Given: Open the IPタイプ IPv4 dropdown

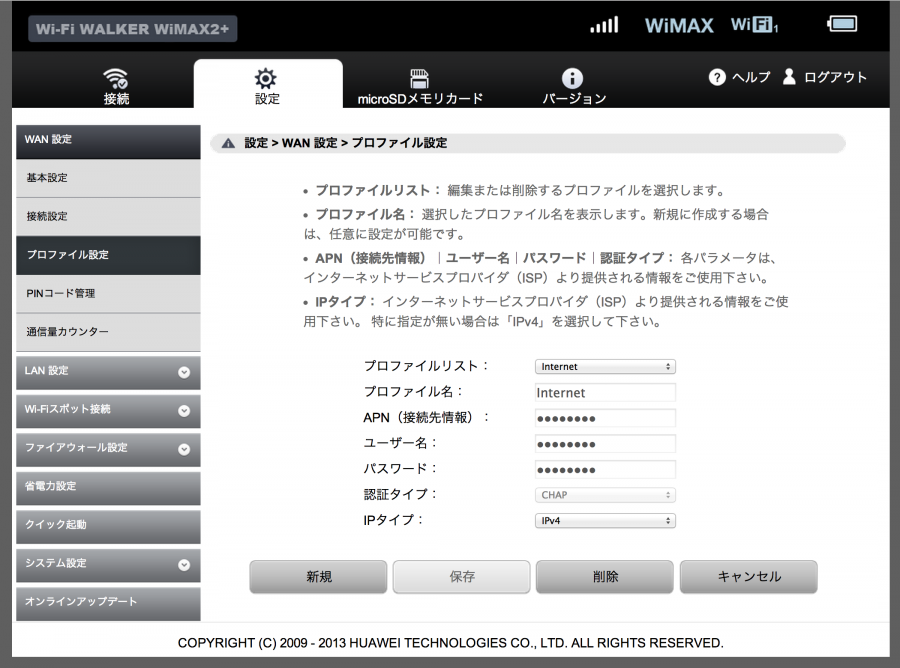Looking at the screenshot, I should 605,520.
